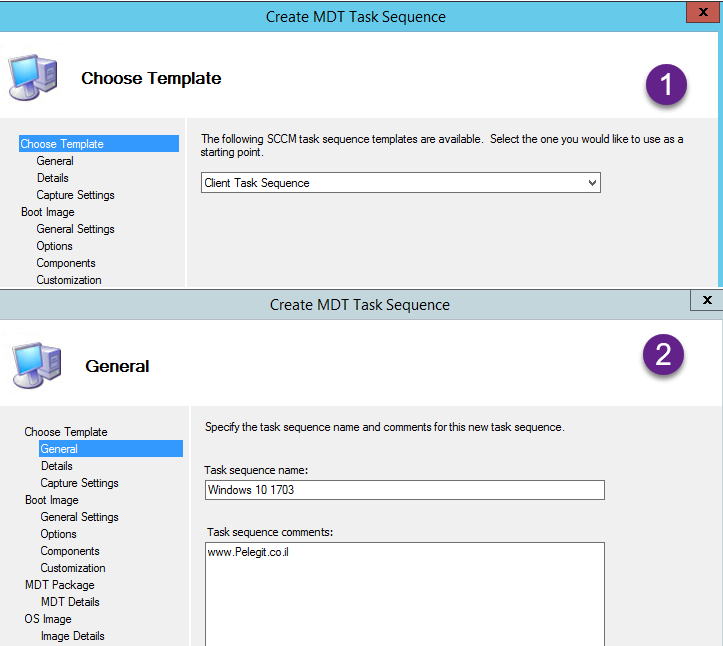Select Capture Settings in top wizard sidebar
The height and width of the screenshot is (646, 723).
[x=75, y=195]
